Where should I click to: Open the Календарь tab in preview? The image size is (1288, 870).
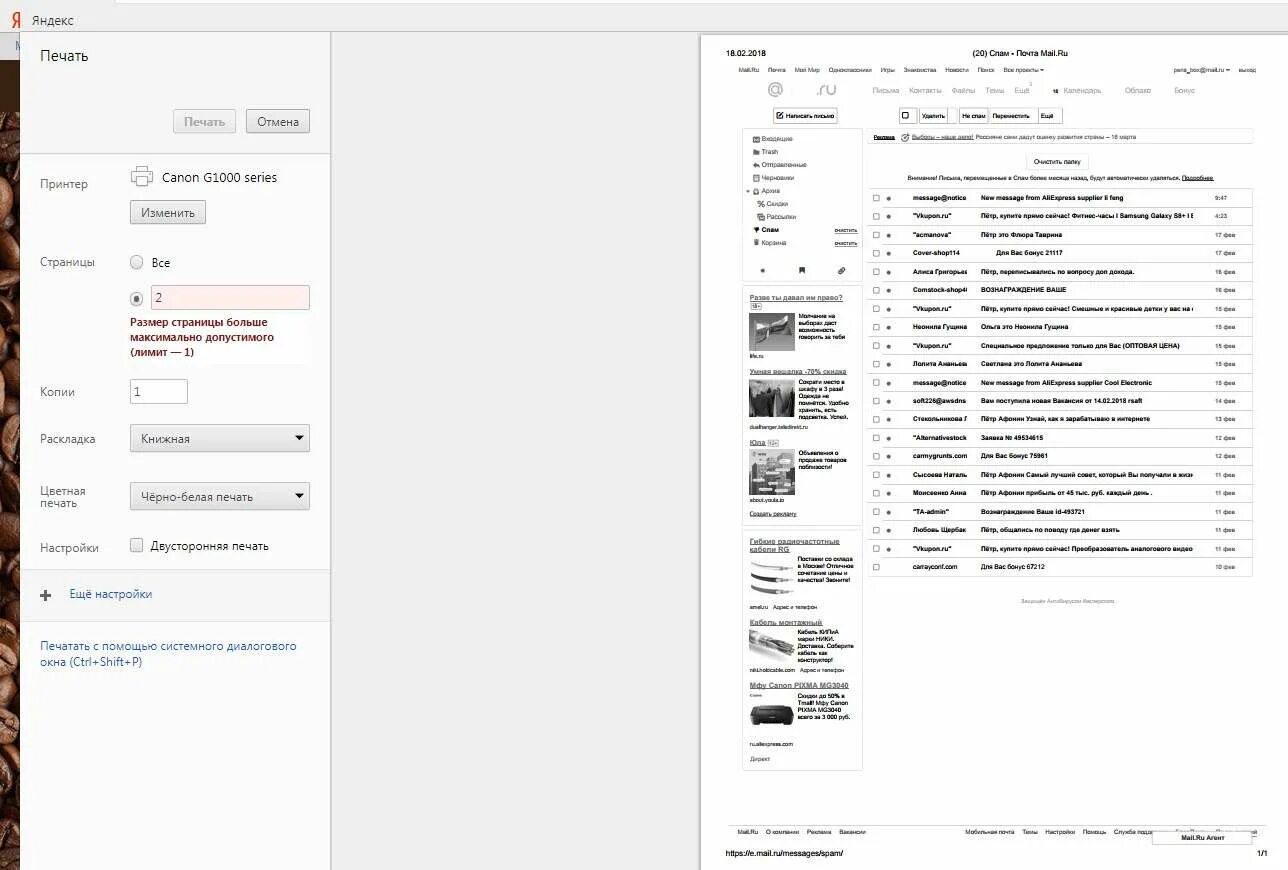tap(1082, 90)
